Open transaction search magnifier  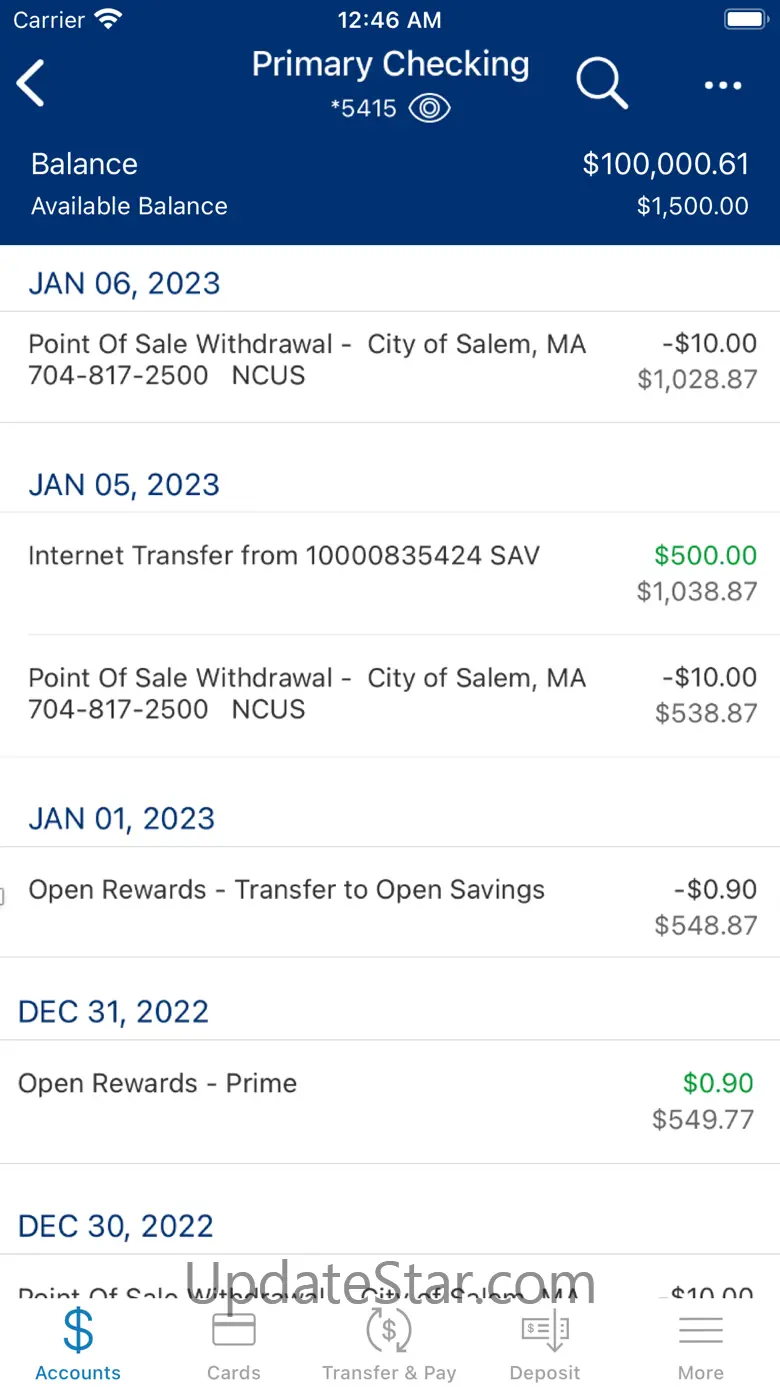tap(601, 83)
